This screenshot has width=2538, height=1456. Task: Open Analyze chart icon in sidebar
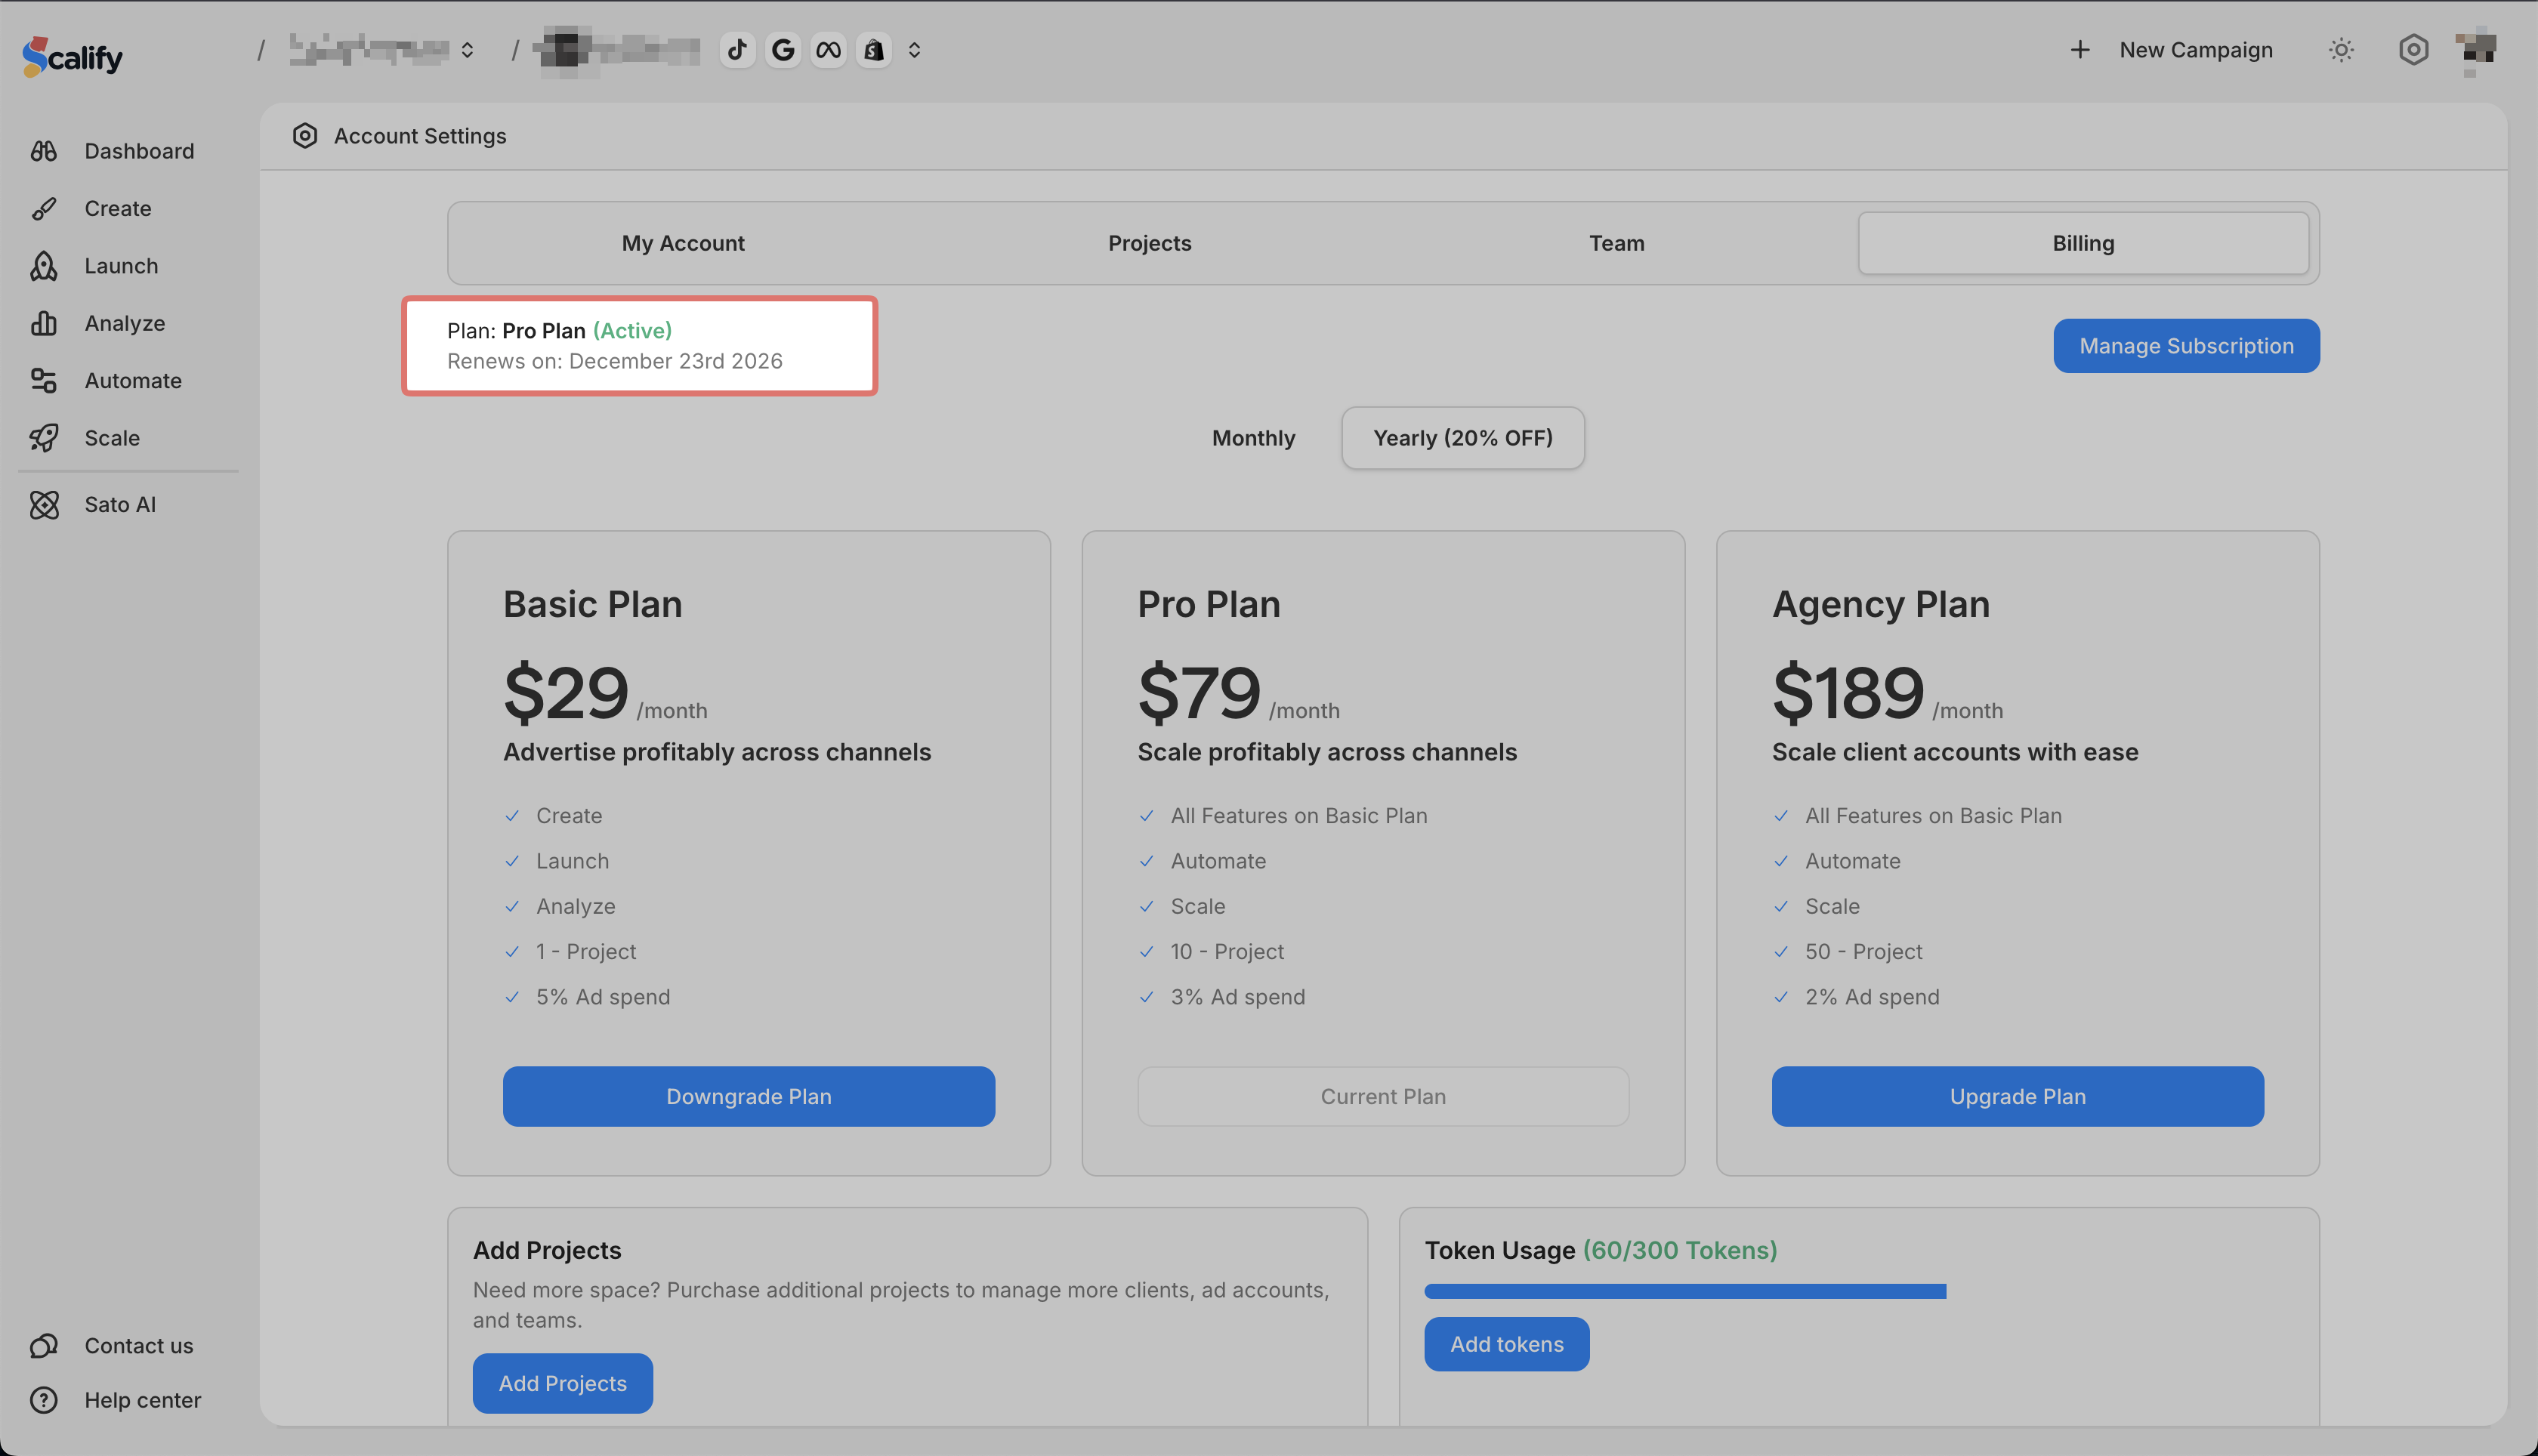44,323
